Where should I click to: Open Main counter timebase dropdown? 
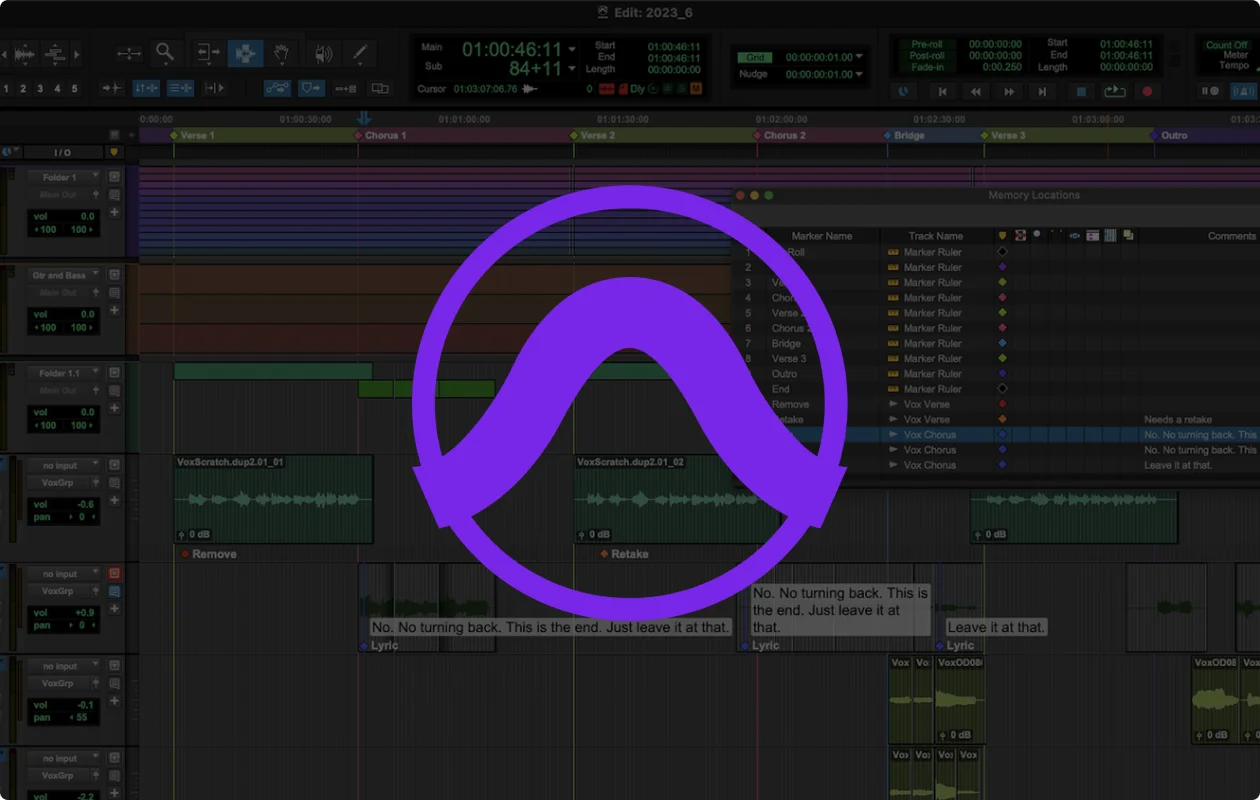(x=572, y=49)
